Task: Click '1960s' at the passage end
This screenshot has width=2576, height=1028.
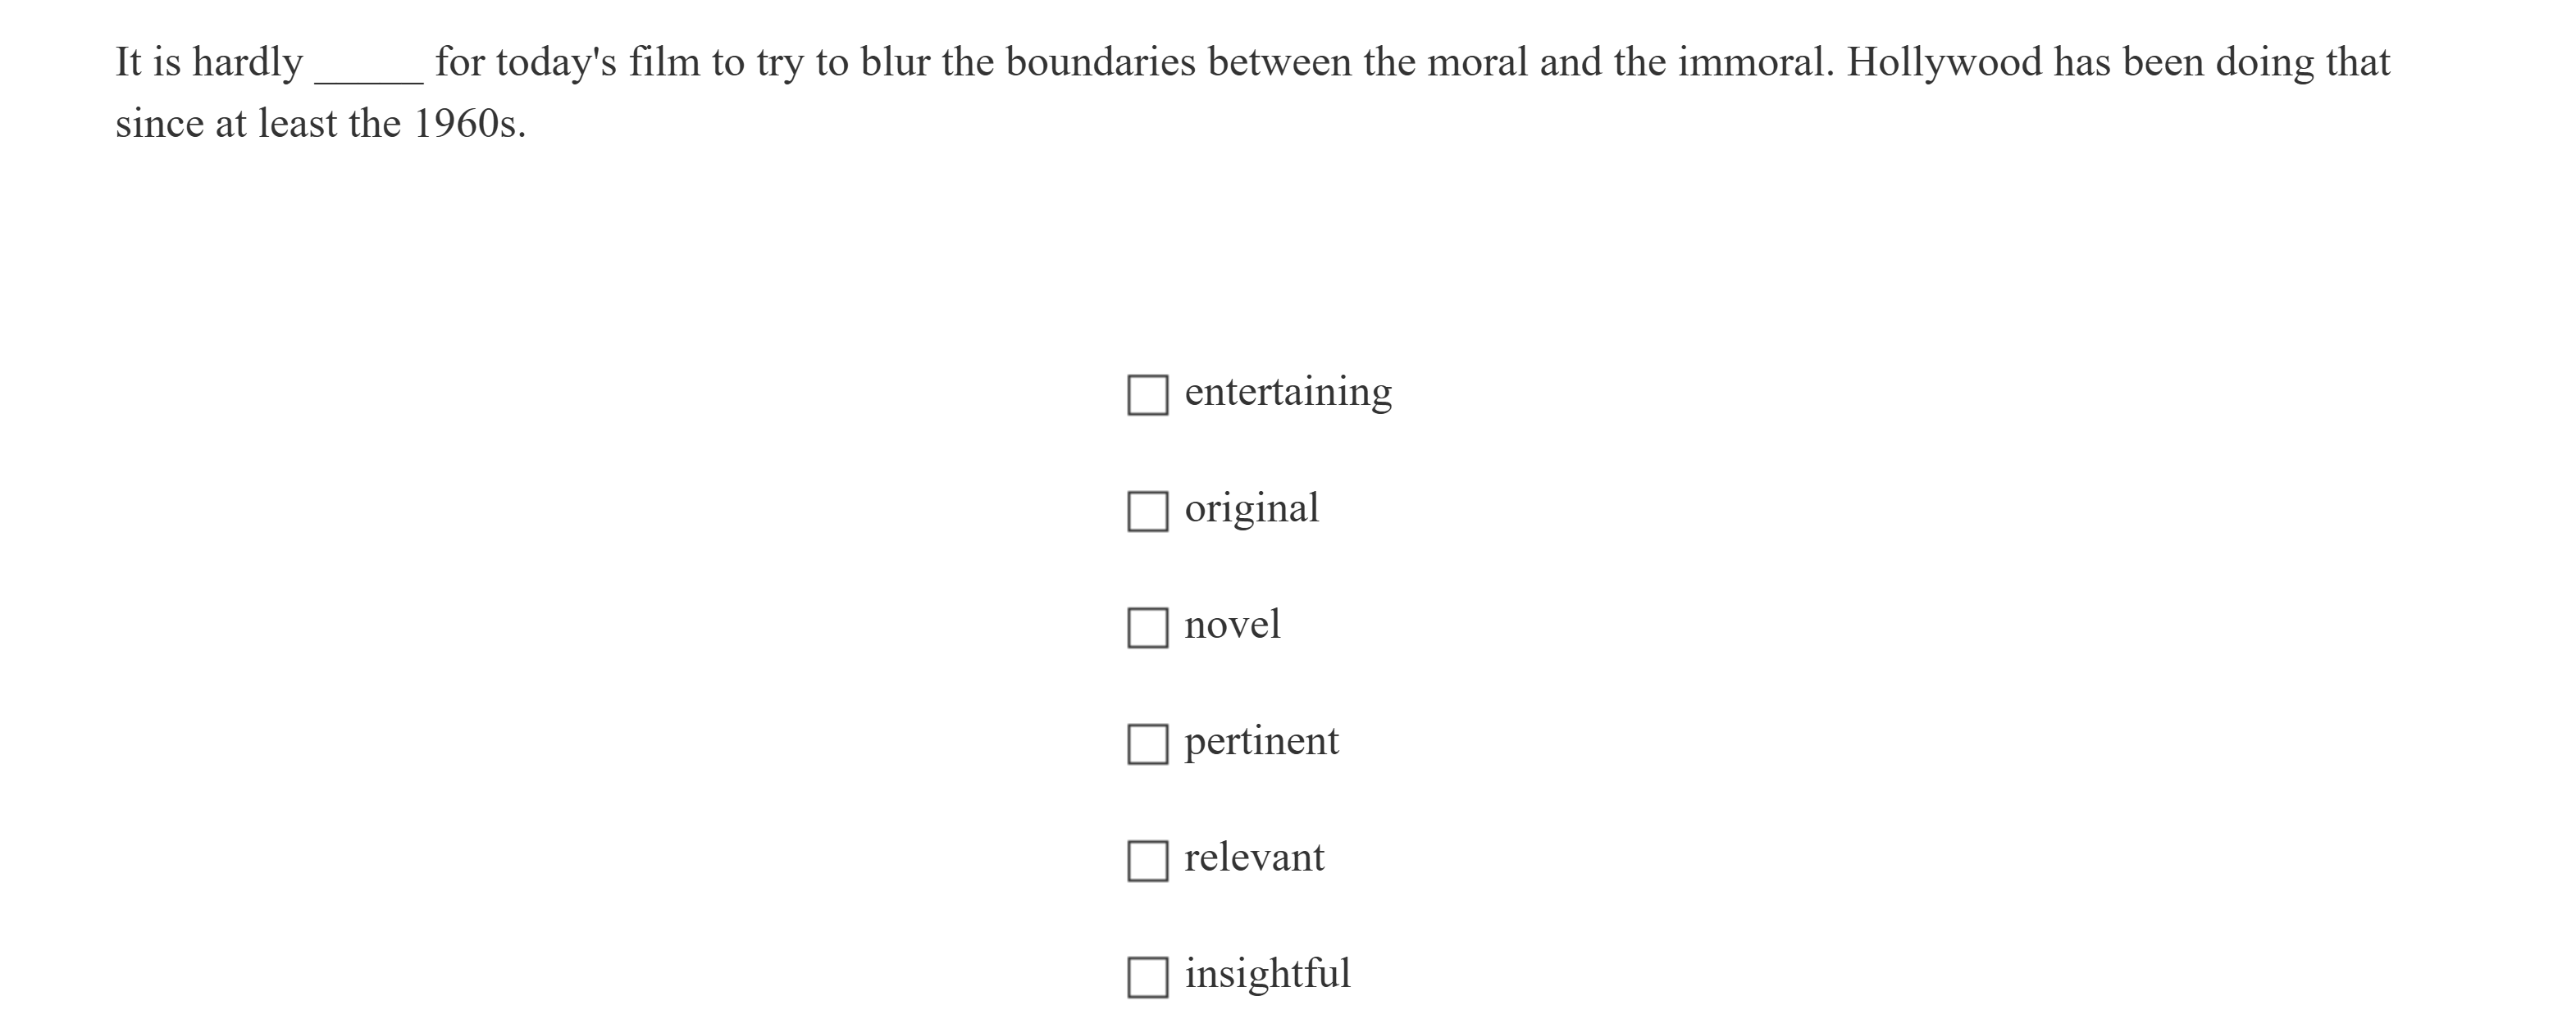Action: click(x=468, y=124)
